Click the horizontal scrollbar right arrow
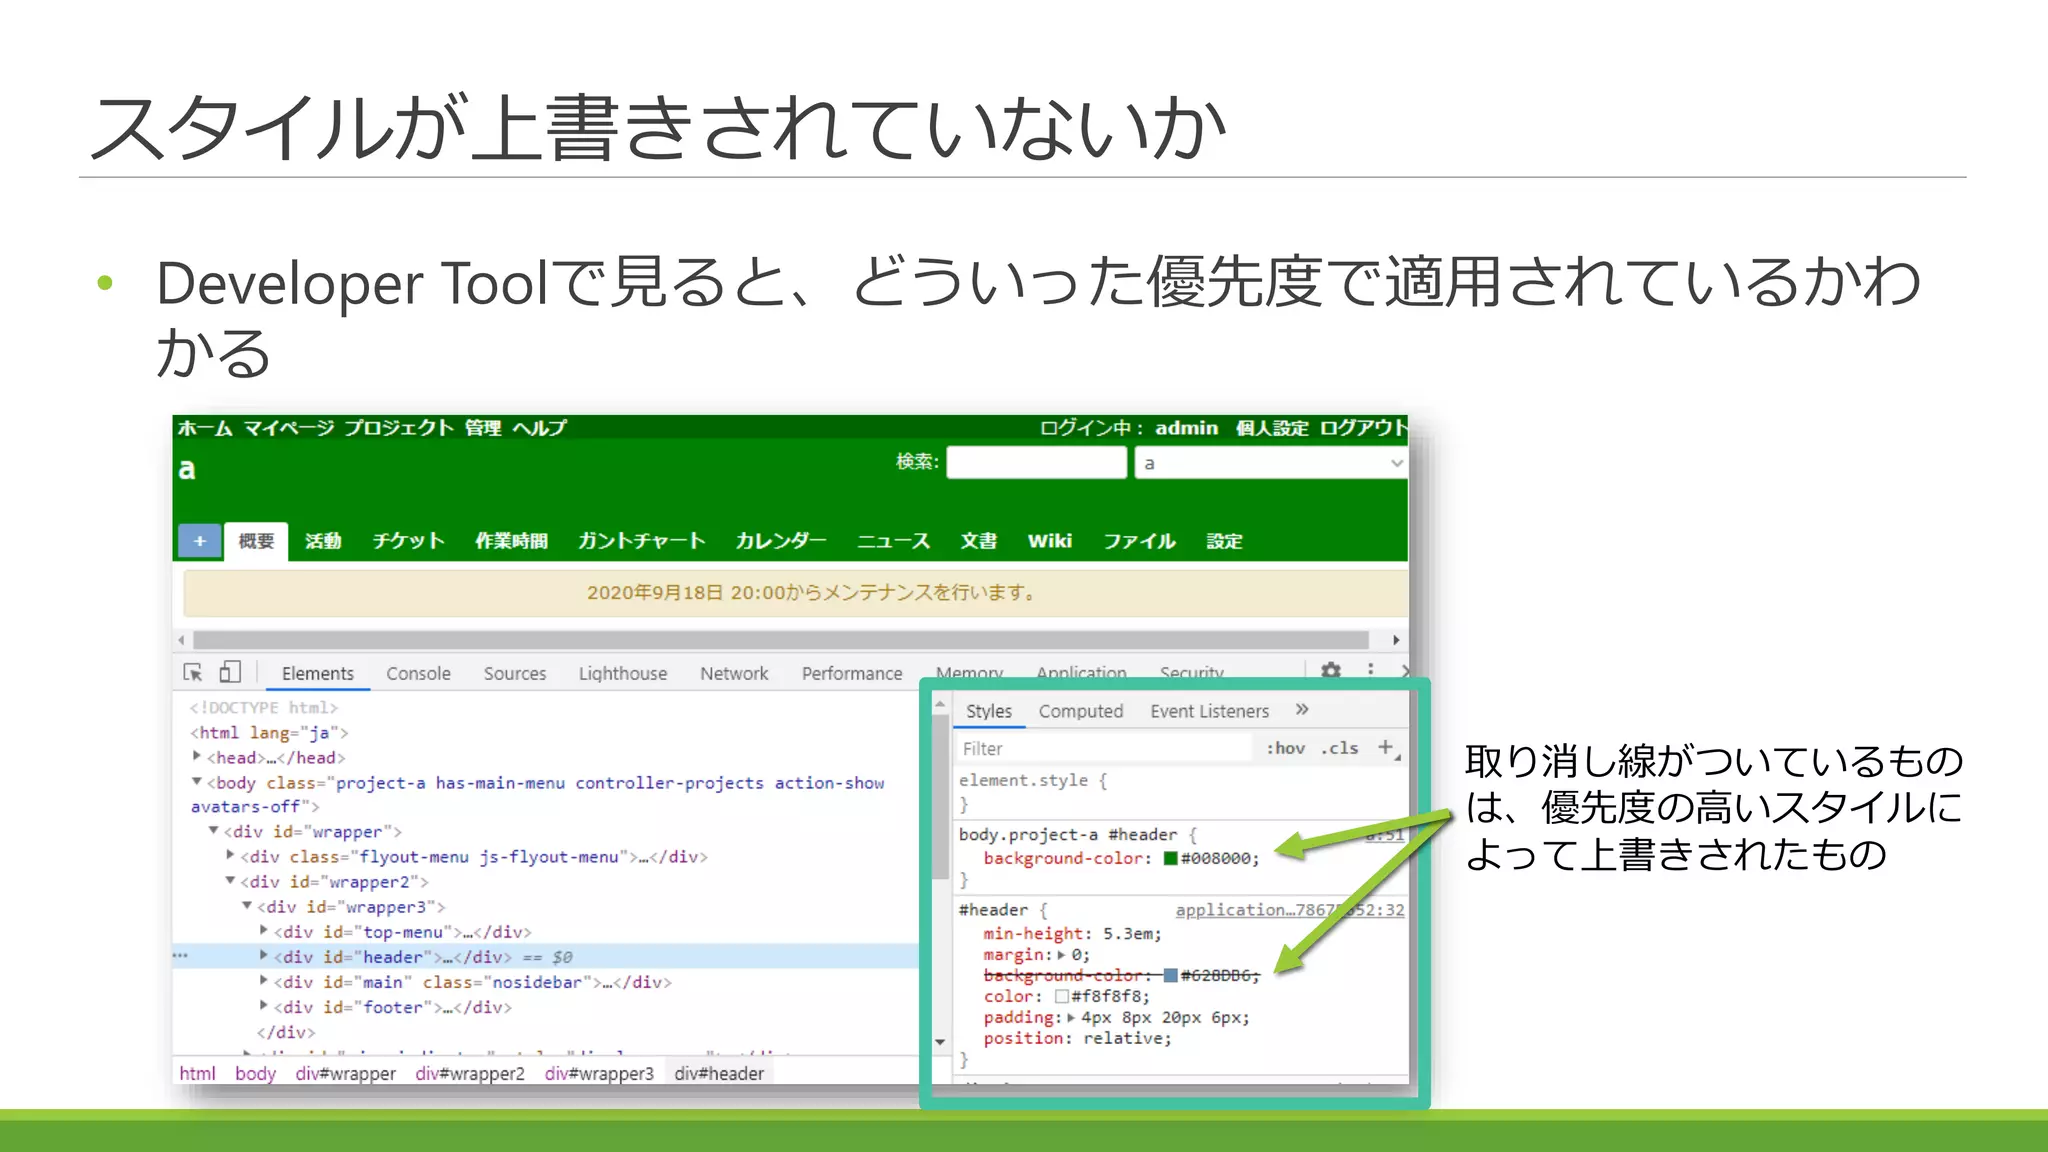Screen dimensions: 2048x1152 (x=1396, y=640)
